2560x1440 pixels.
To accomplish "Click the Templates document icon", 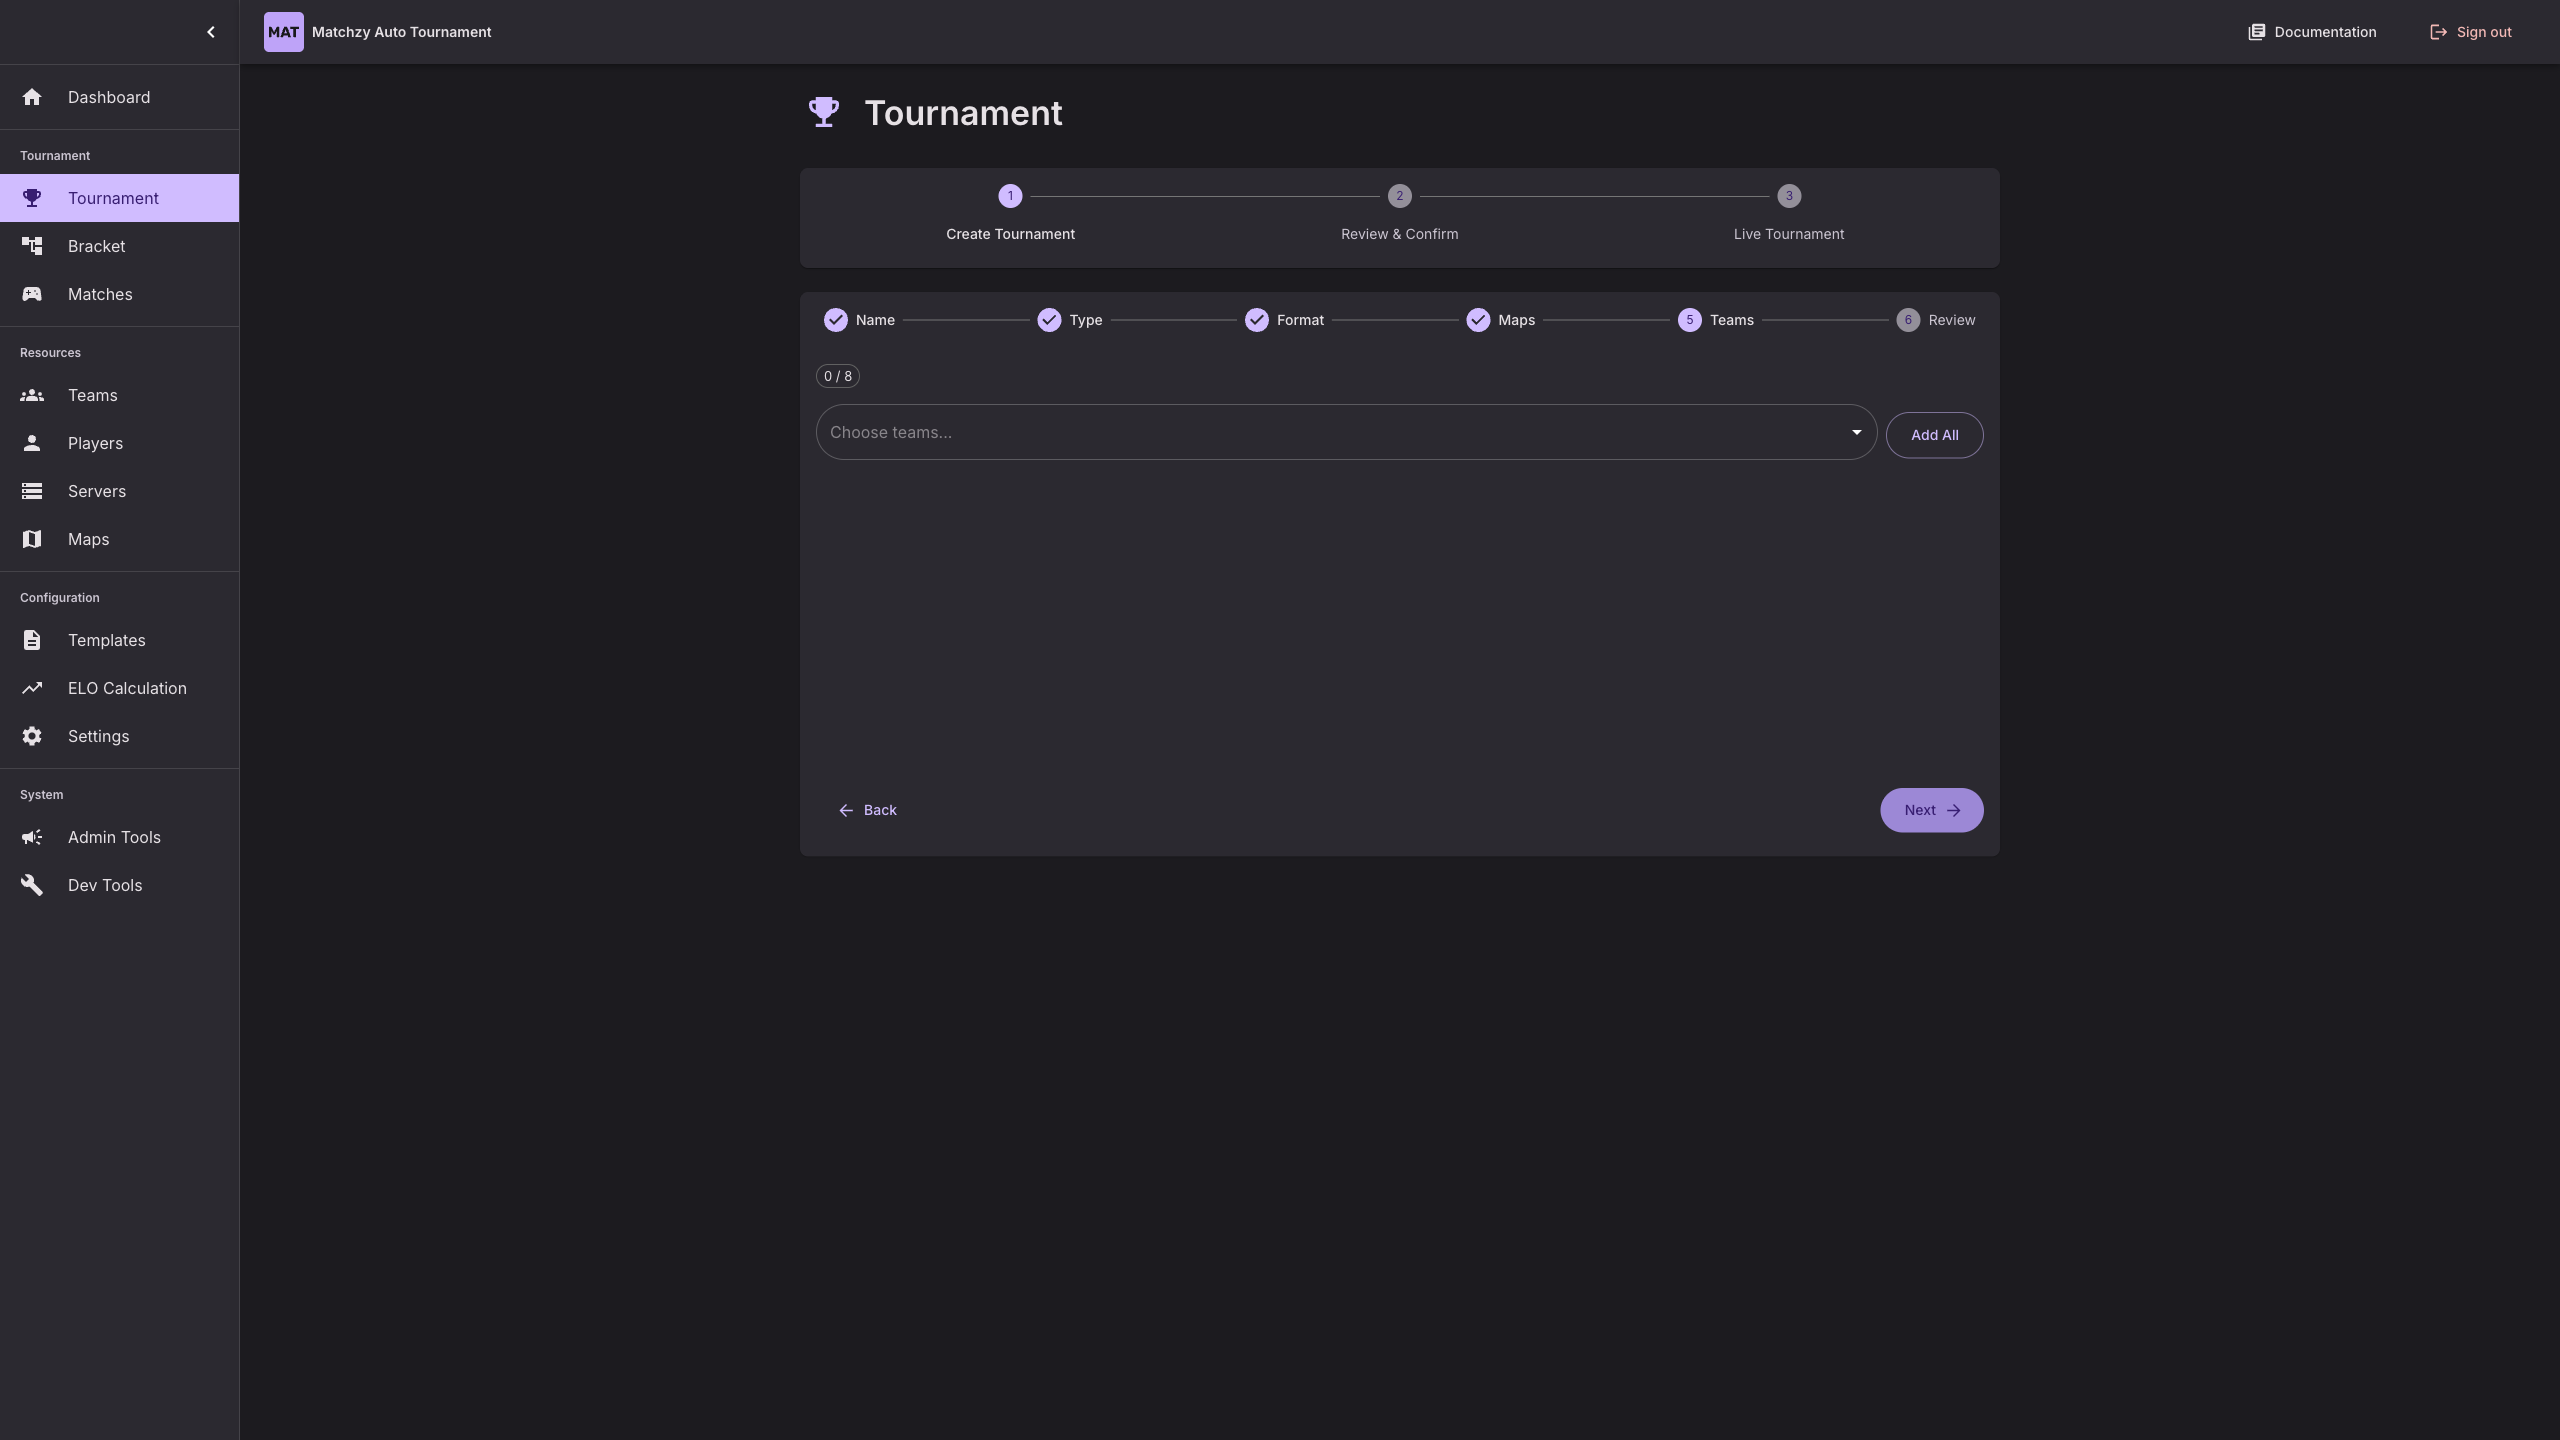I will tap(33, 640).
